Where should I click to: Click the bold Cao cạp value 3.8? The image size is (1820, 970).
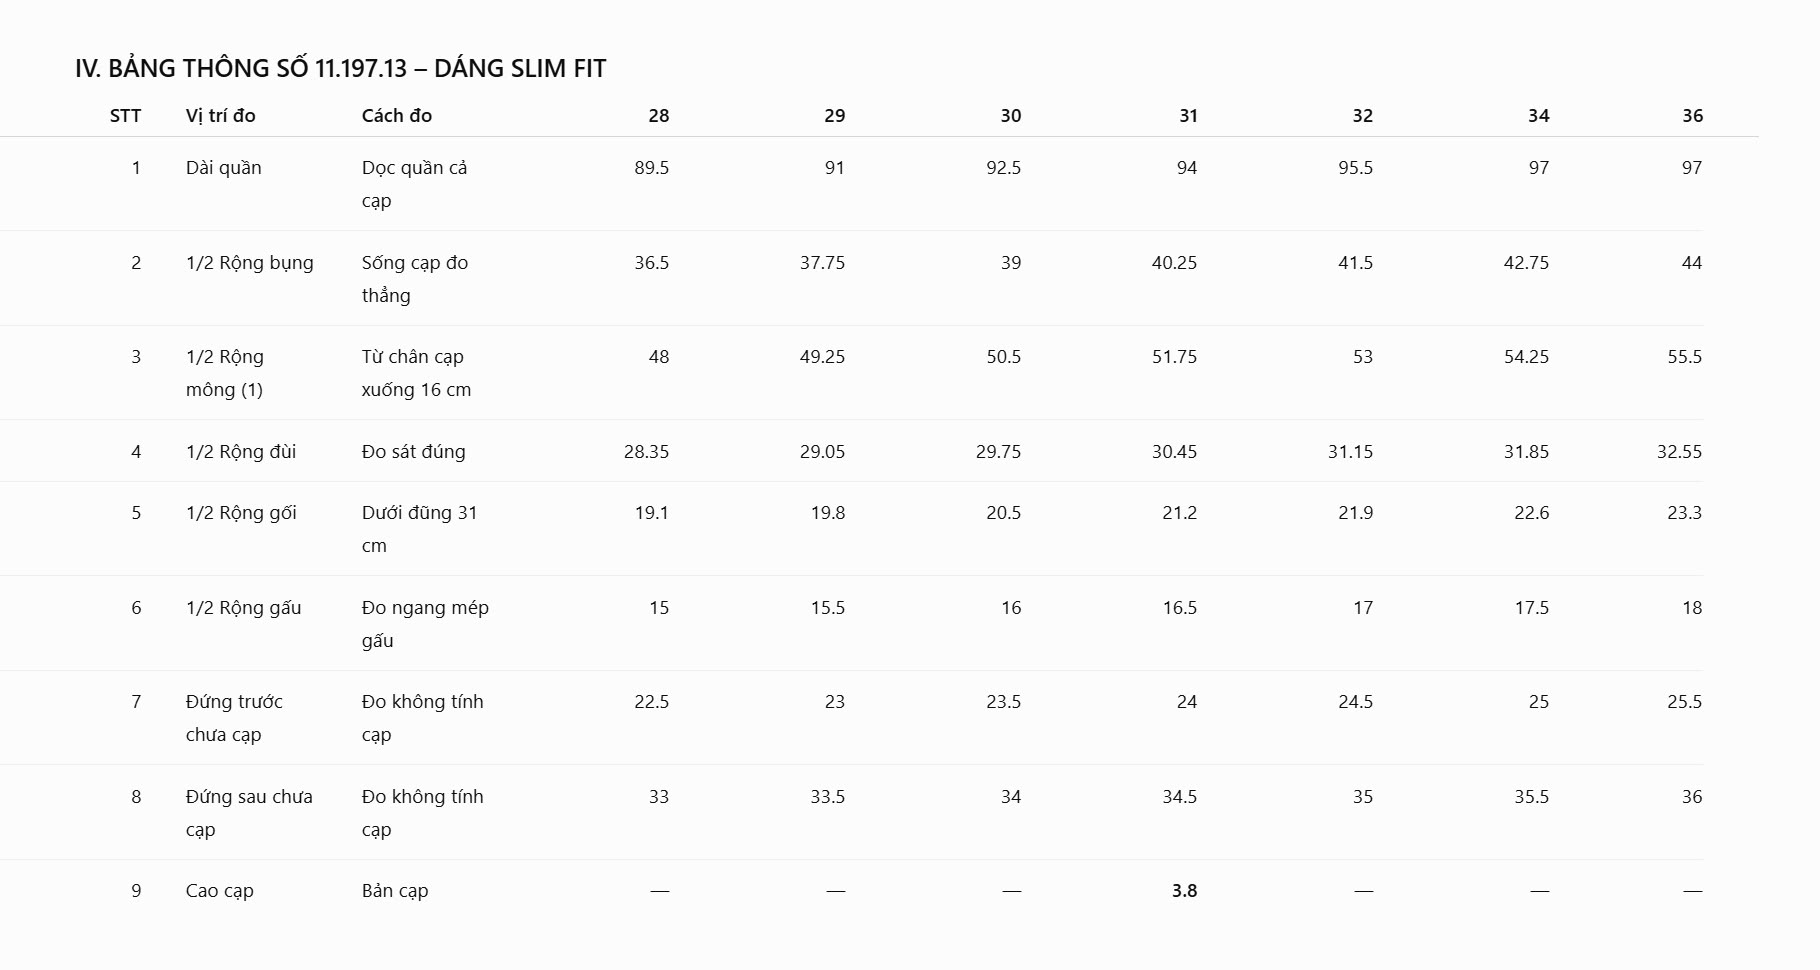point(1184,891)
